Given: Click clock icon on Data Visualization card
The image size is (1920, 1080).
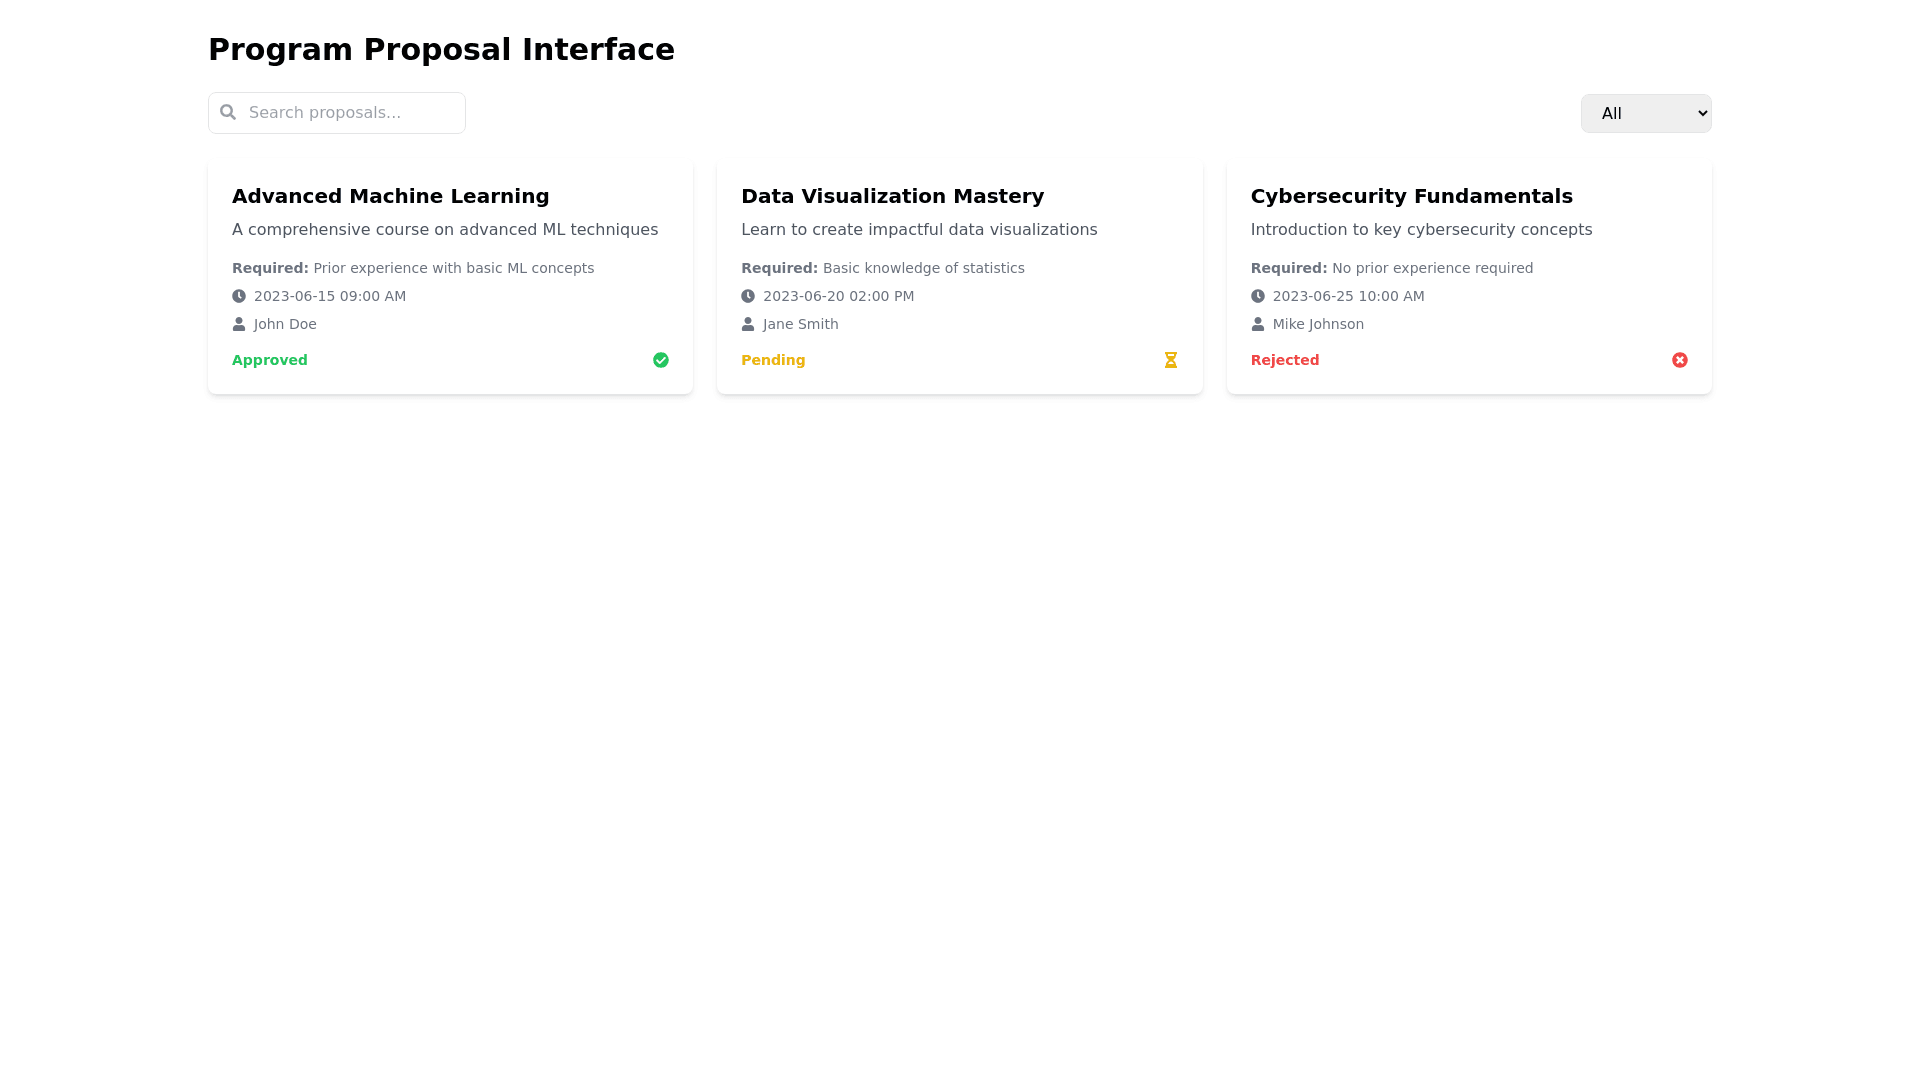Looking at the screenshot, I should coord(748,296).
